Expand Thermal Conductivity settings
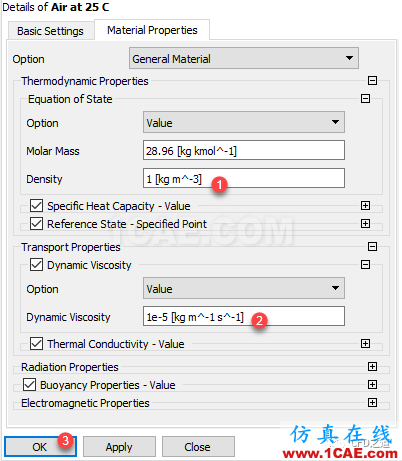The width and height of the screenshot is (402, 461). pos(365,344)
